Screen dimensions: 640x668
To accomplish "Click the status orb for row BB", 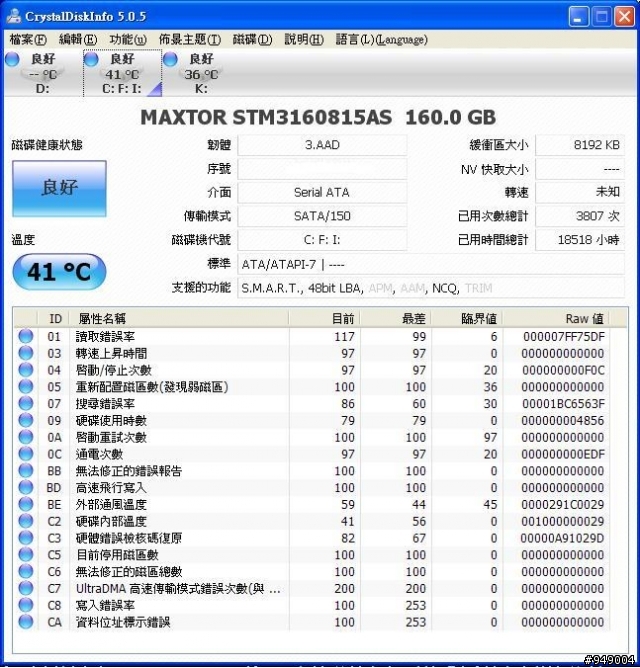I will tap(26, 470).
